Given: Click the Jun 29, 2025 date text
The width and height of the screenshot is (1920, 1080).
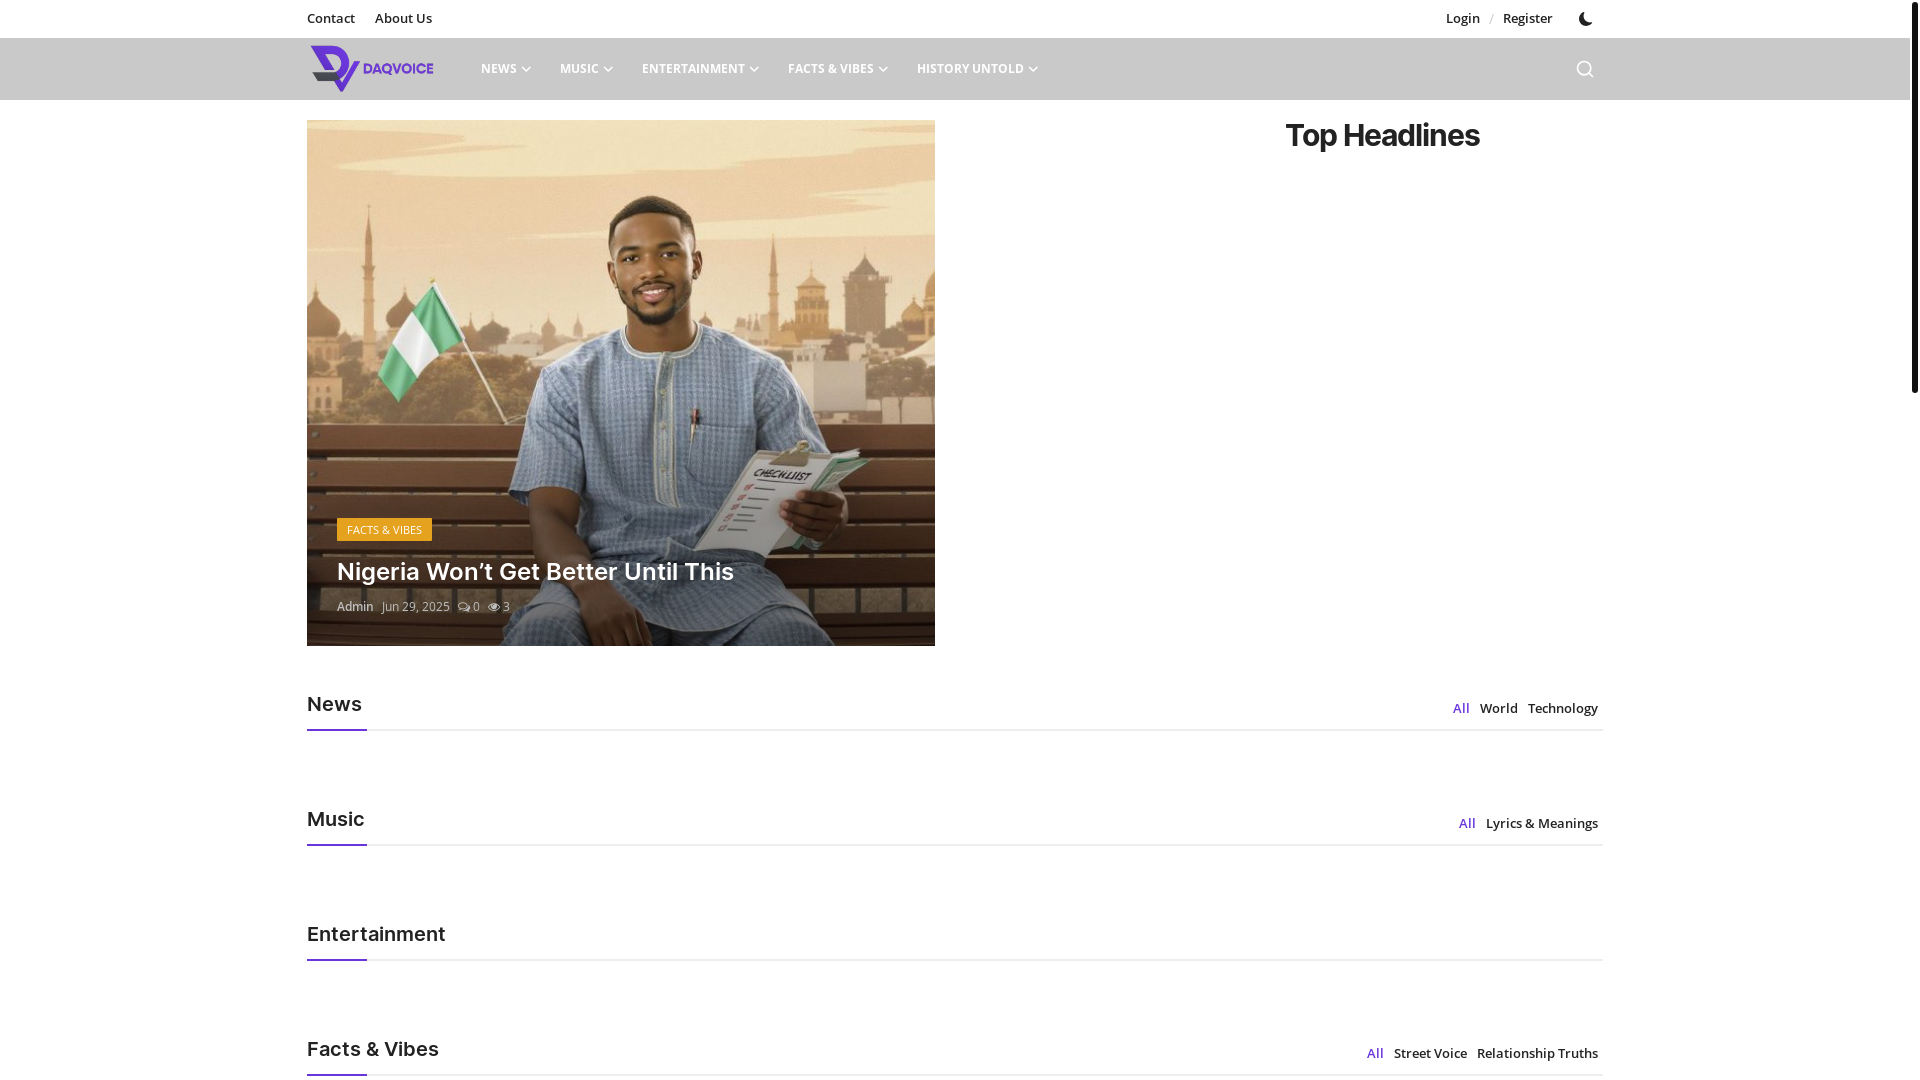Looking at the screenshot, I should click(x=415, y=607).
